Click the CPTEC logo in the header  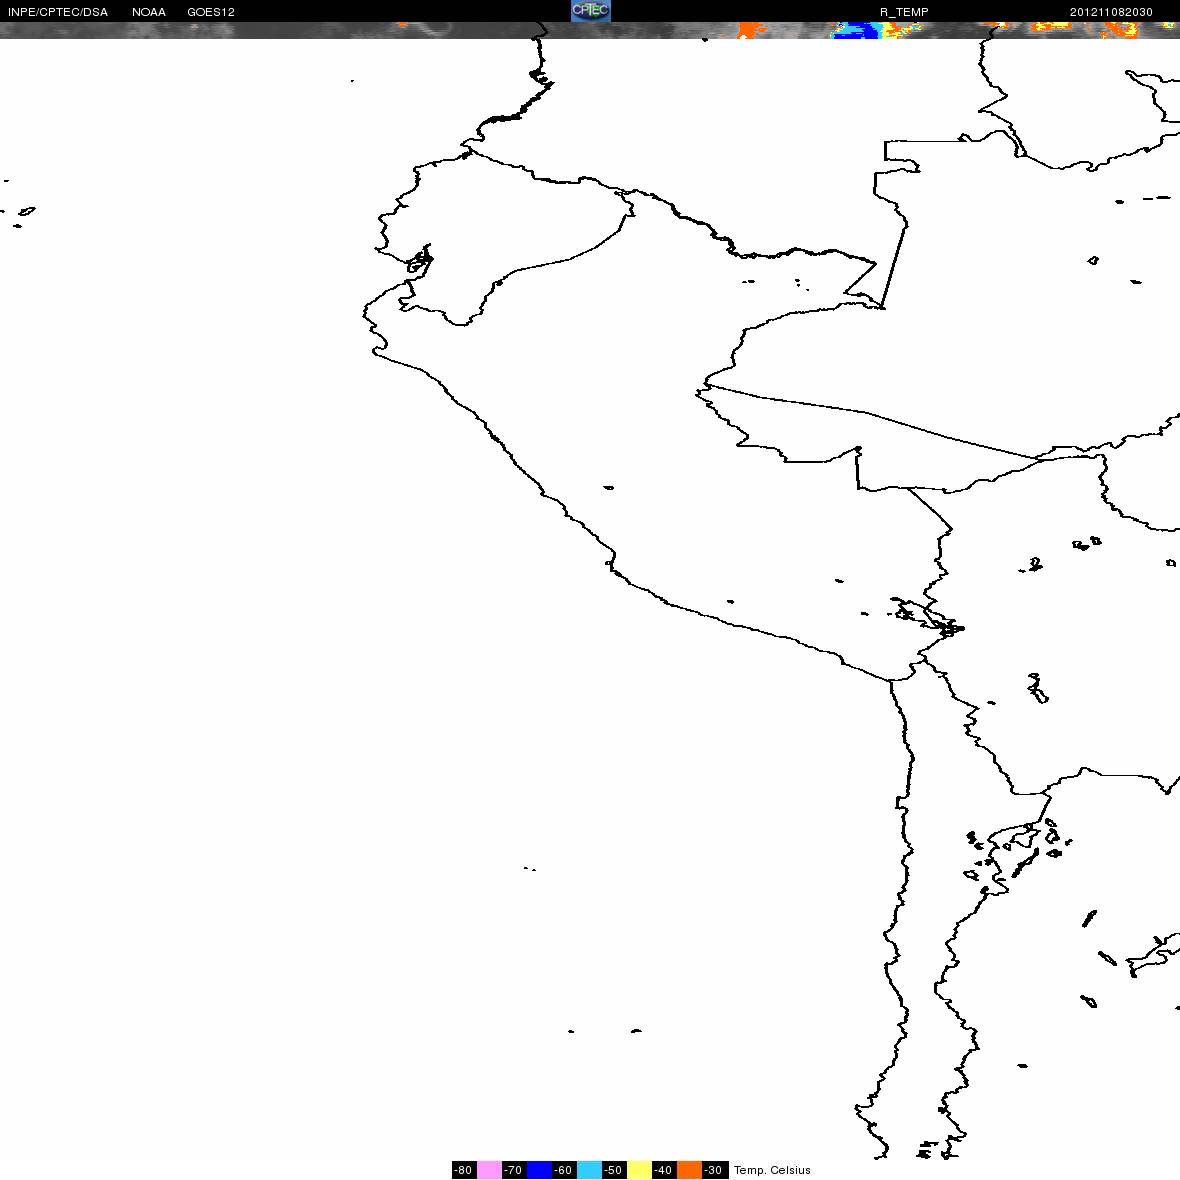(591, 11)
